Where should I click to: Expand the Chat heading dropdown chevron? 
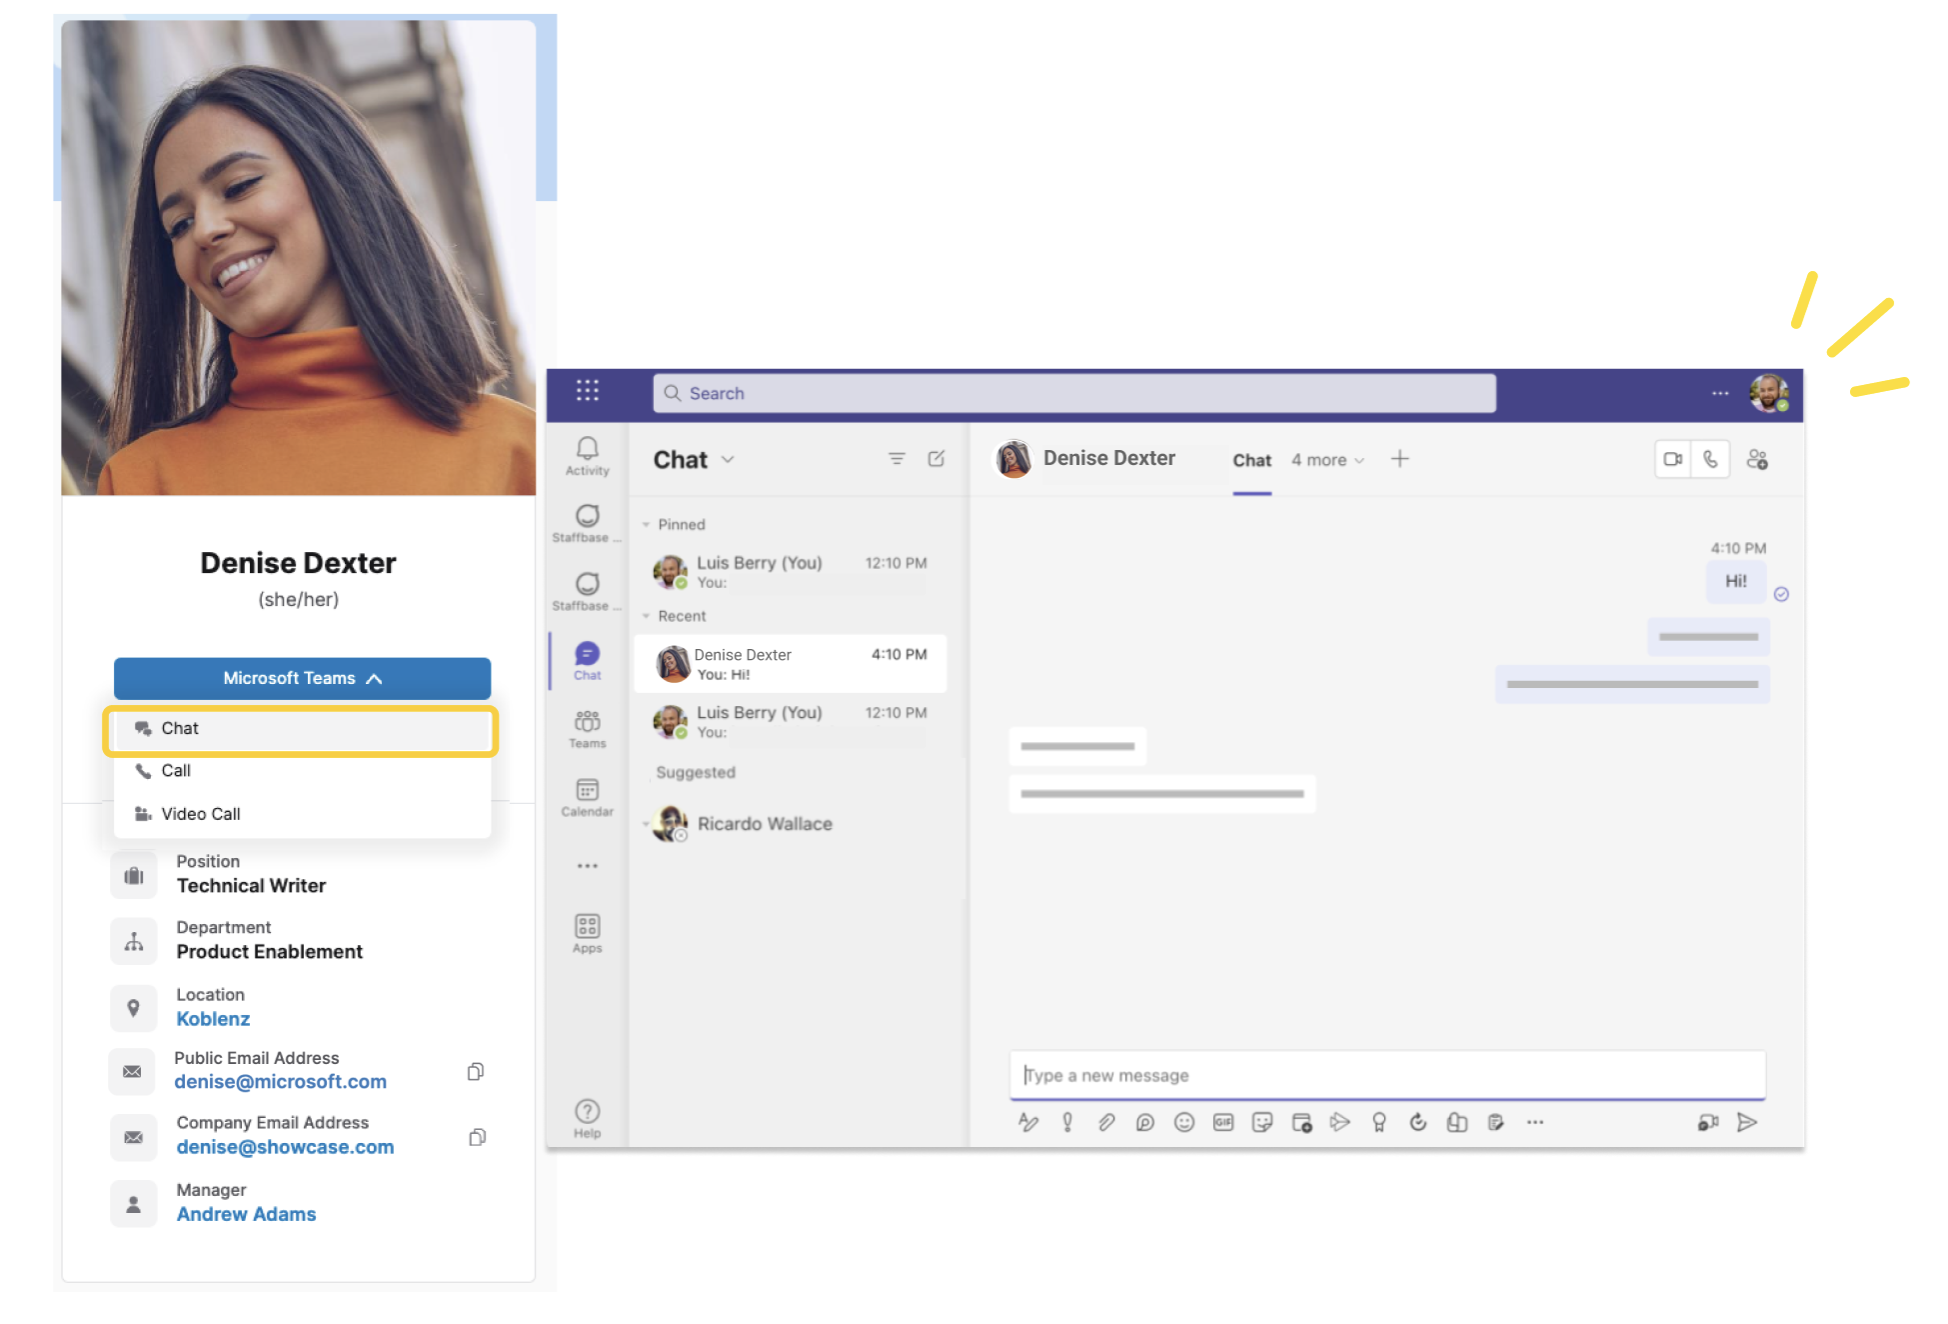[x=728, y=459]
